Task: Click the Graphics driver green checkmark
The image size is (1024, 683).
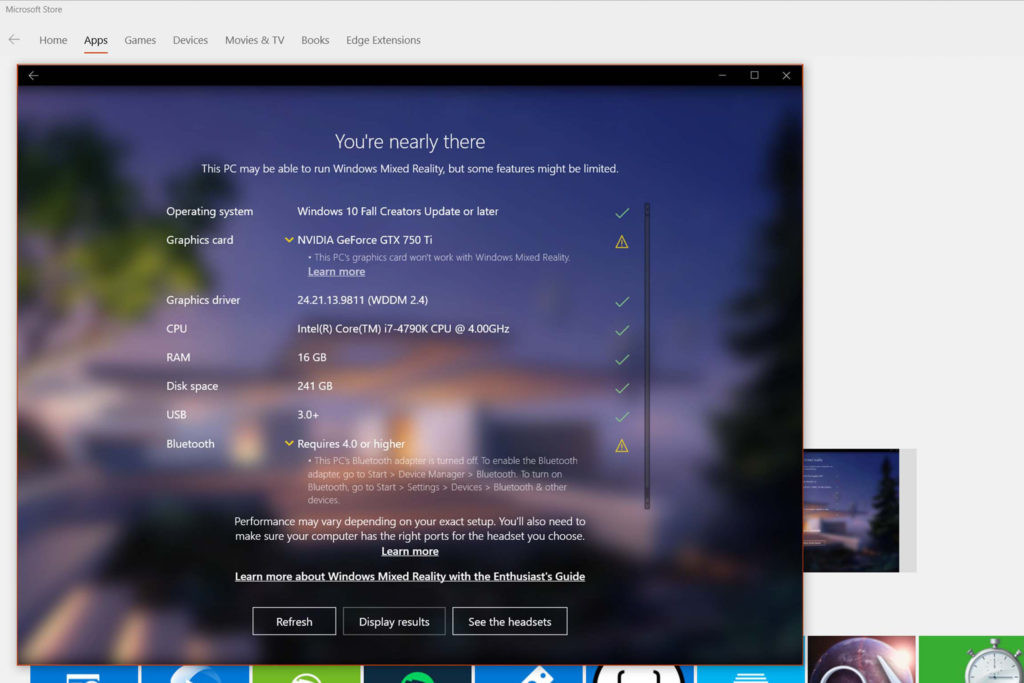Action: (x=622, y=301)
